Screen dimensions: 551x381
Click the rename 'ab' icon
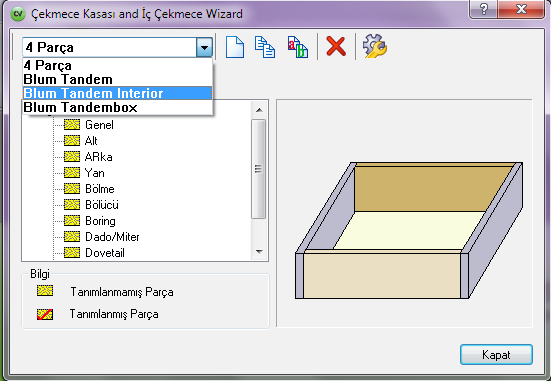tap(298, 47)
